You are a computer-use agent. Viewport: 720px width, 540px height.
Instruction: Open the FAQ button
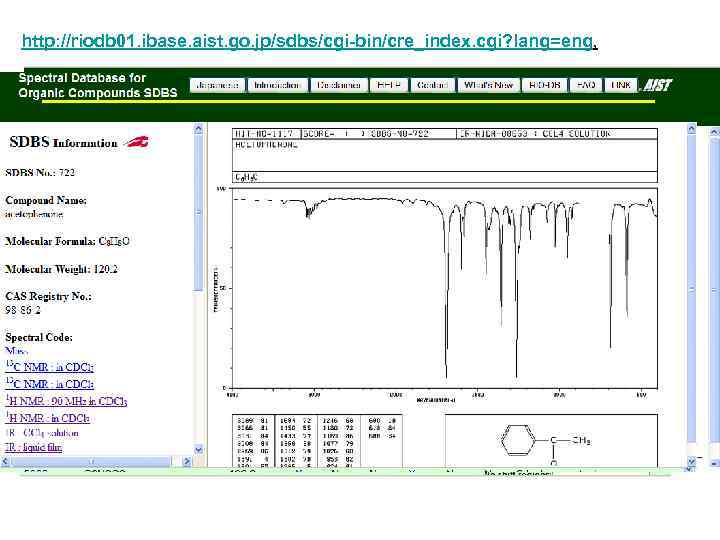tap(586, 85)
